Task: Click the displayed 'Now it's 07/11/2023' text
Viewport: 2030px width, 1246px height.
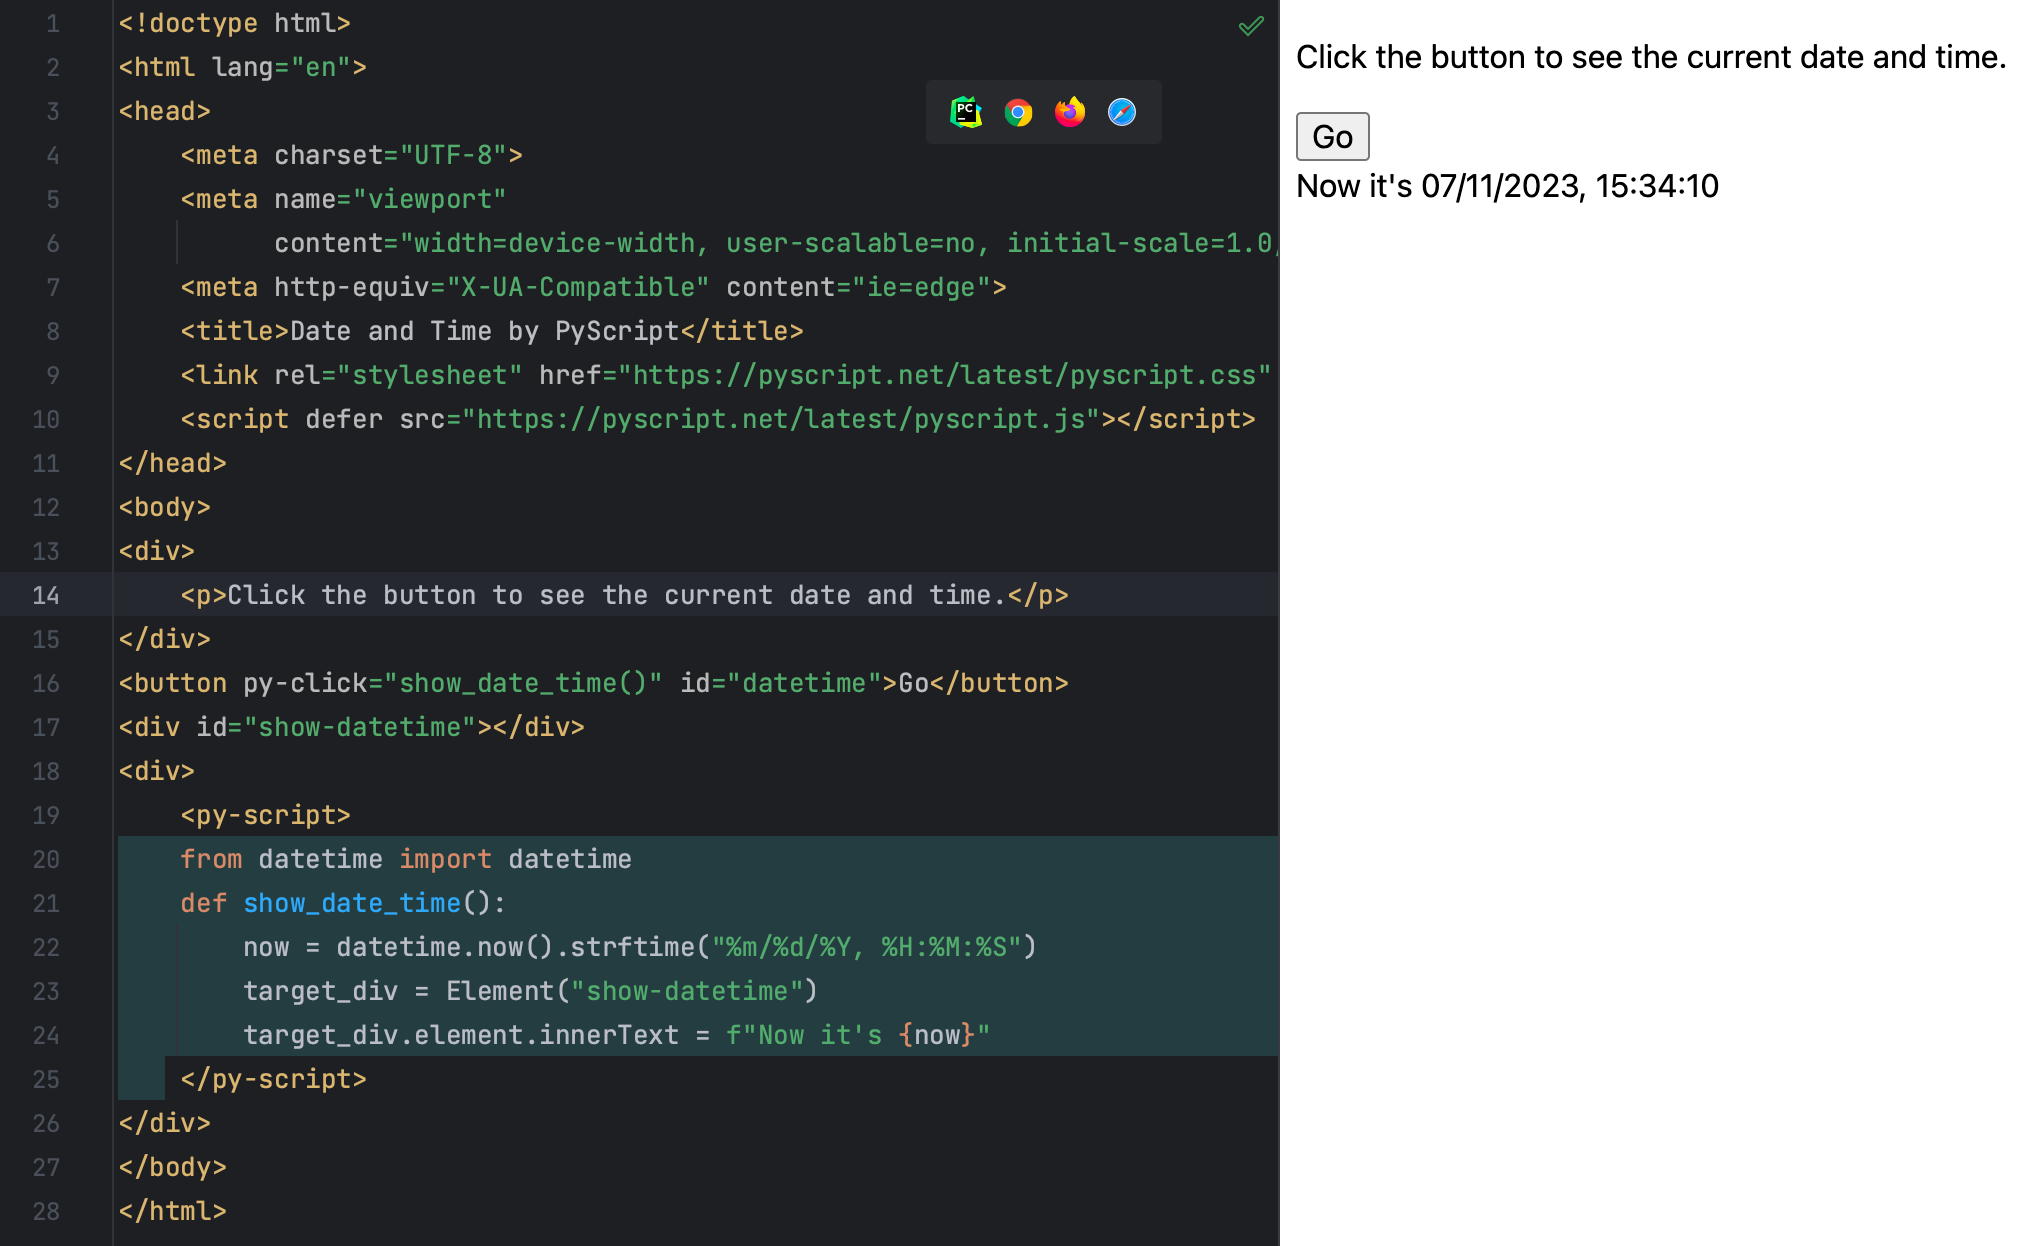Action: [1506, 186]
